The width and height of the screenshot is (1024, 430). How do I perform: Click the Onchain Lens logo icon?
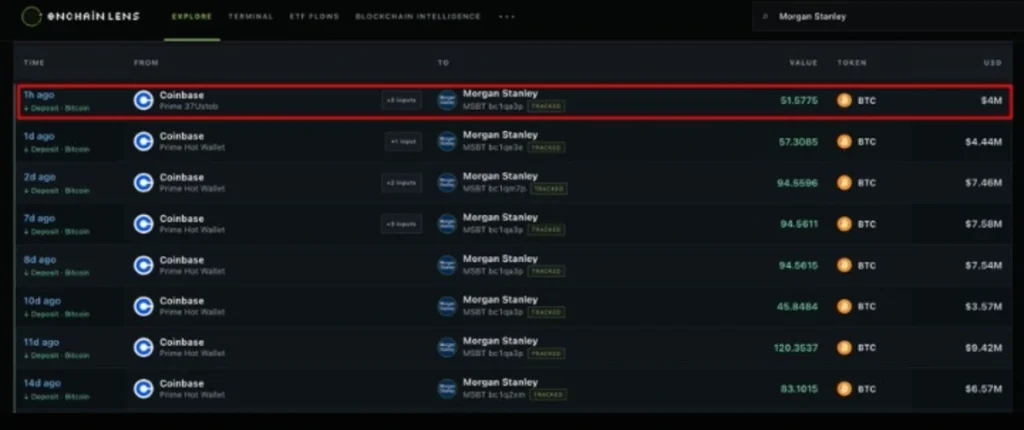pyautogui.click(x=31, y=16)
